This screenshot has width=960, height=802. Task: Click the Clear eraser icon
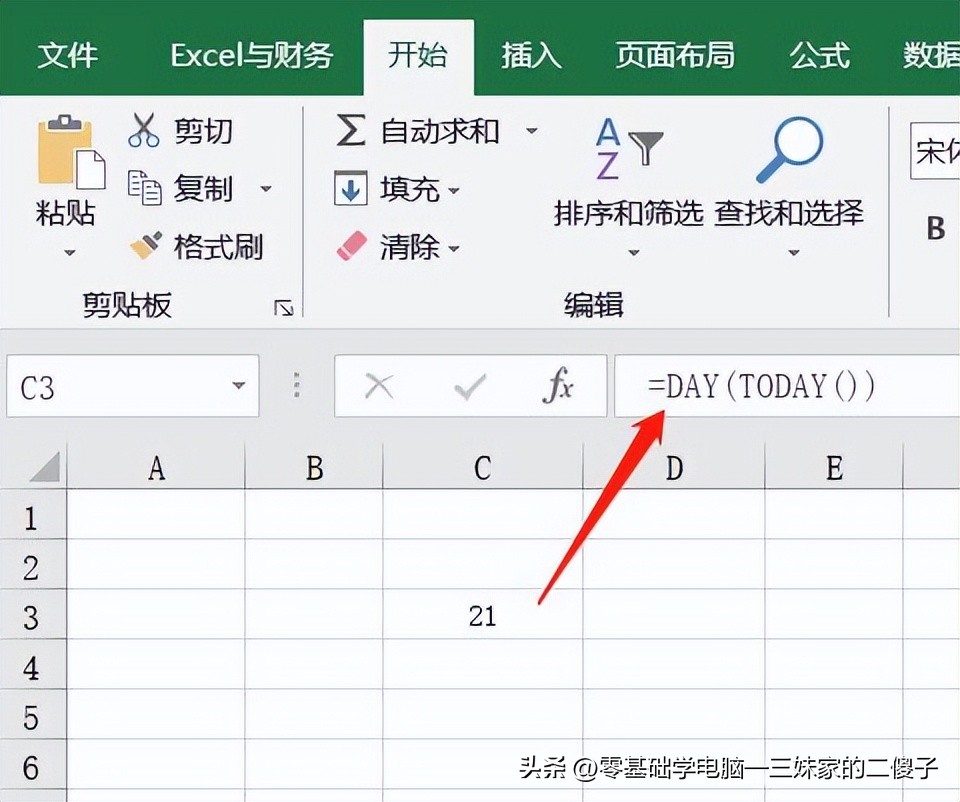click(x=351, y=246)
